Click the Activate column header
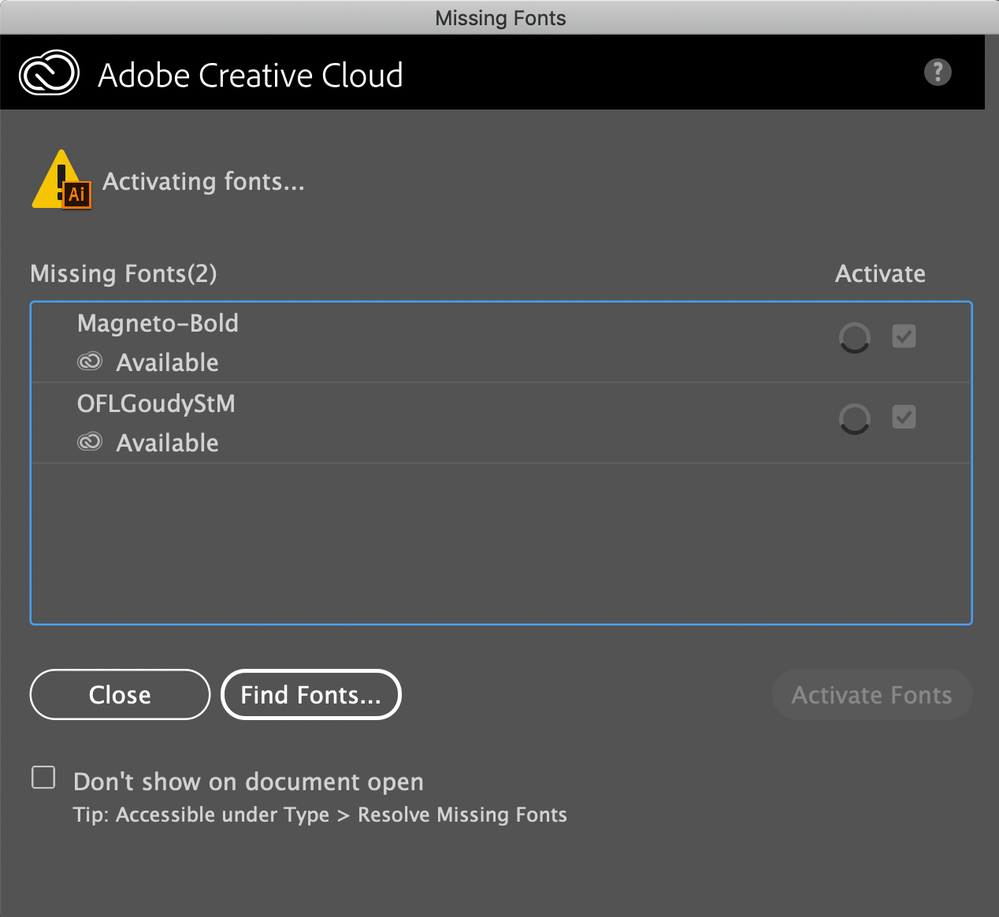999x917 pixels. click(x=880, y=274)
